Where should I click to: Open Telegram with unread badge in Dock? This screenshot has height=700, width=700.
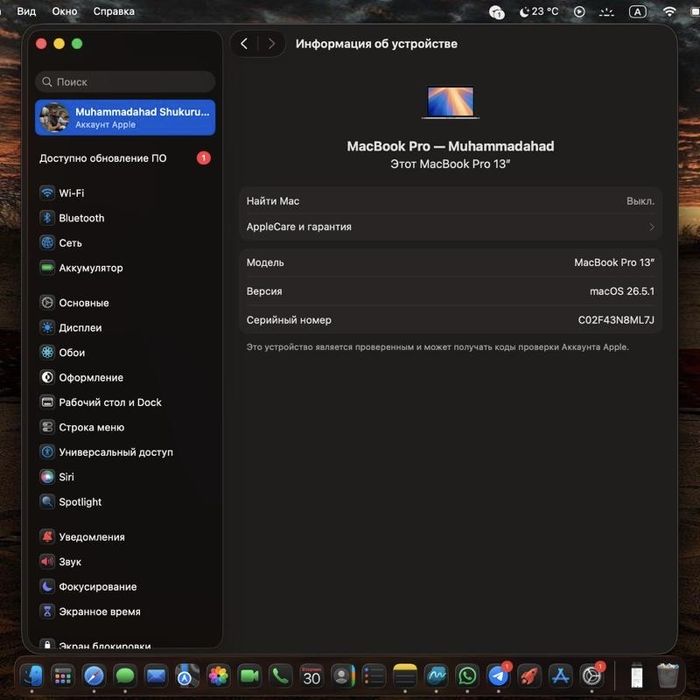[x=498, y=676]
